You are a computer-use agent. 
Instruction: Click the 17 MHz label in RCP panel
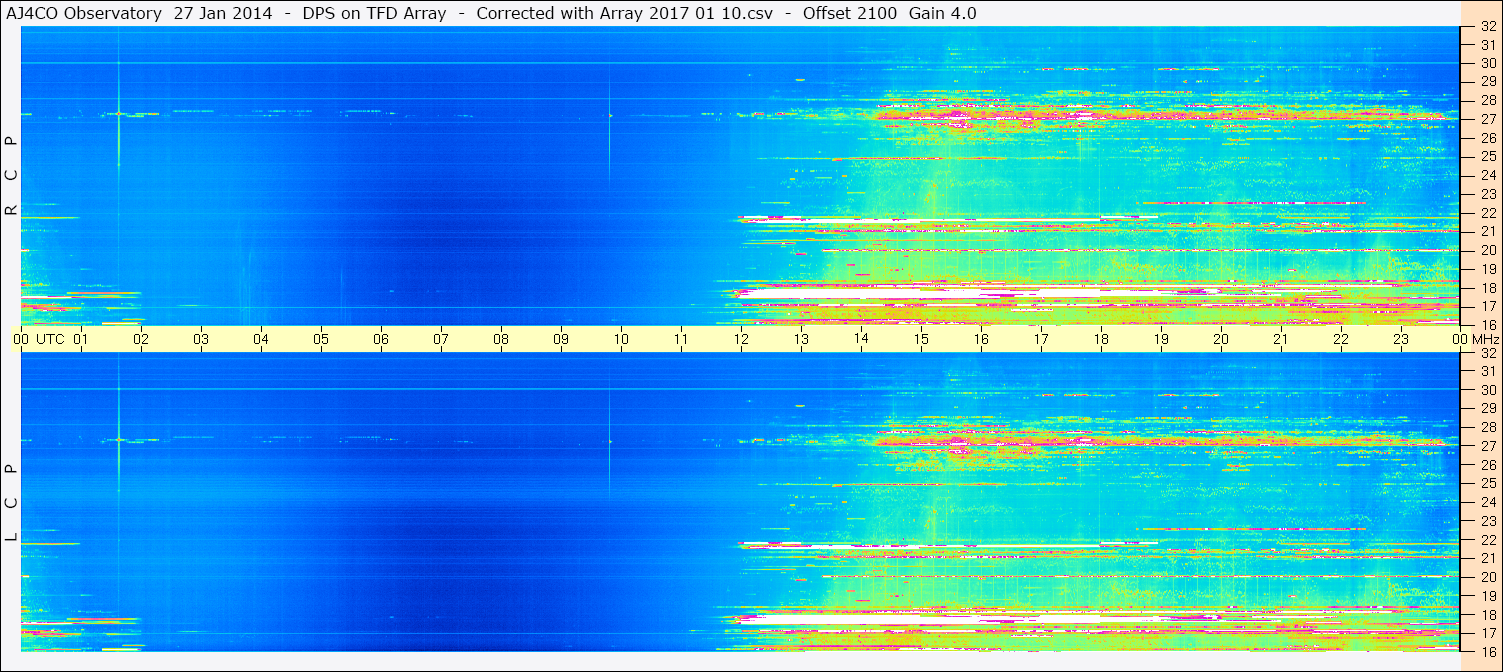(1488, 306)
